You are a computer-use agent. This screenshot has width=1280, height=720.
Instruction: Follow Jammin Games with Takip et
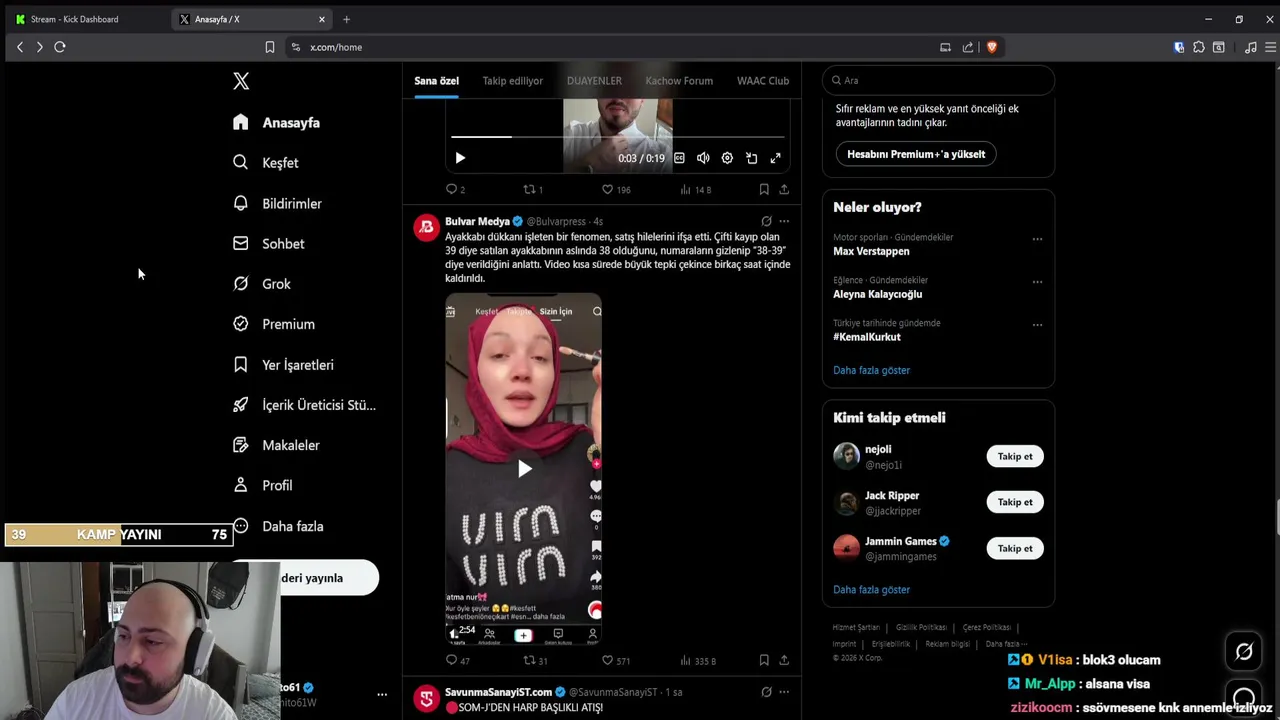pos(1015,548)
